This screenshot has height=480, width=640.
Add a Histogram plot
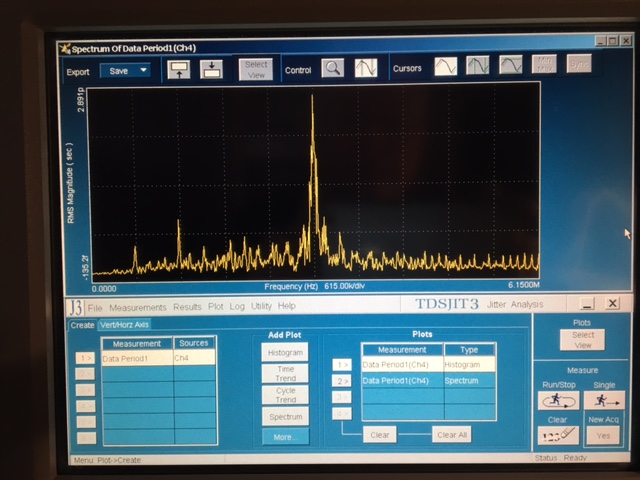(285, 353)
